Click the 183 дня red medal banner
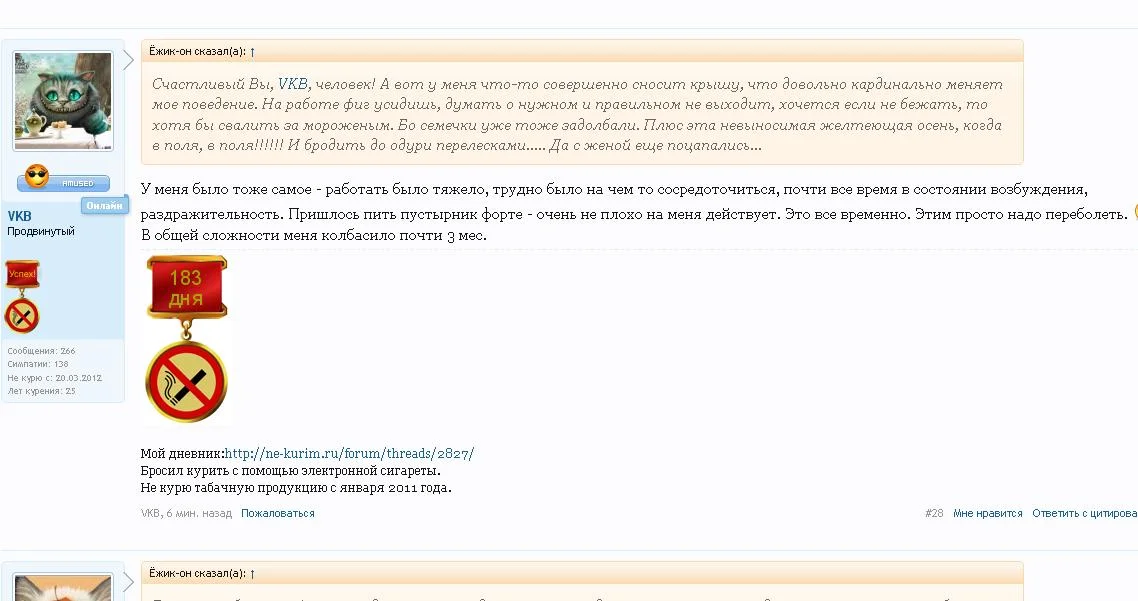The image size is (1138, 601). point(187,287)
